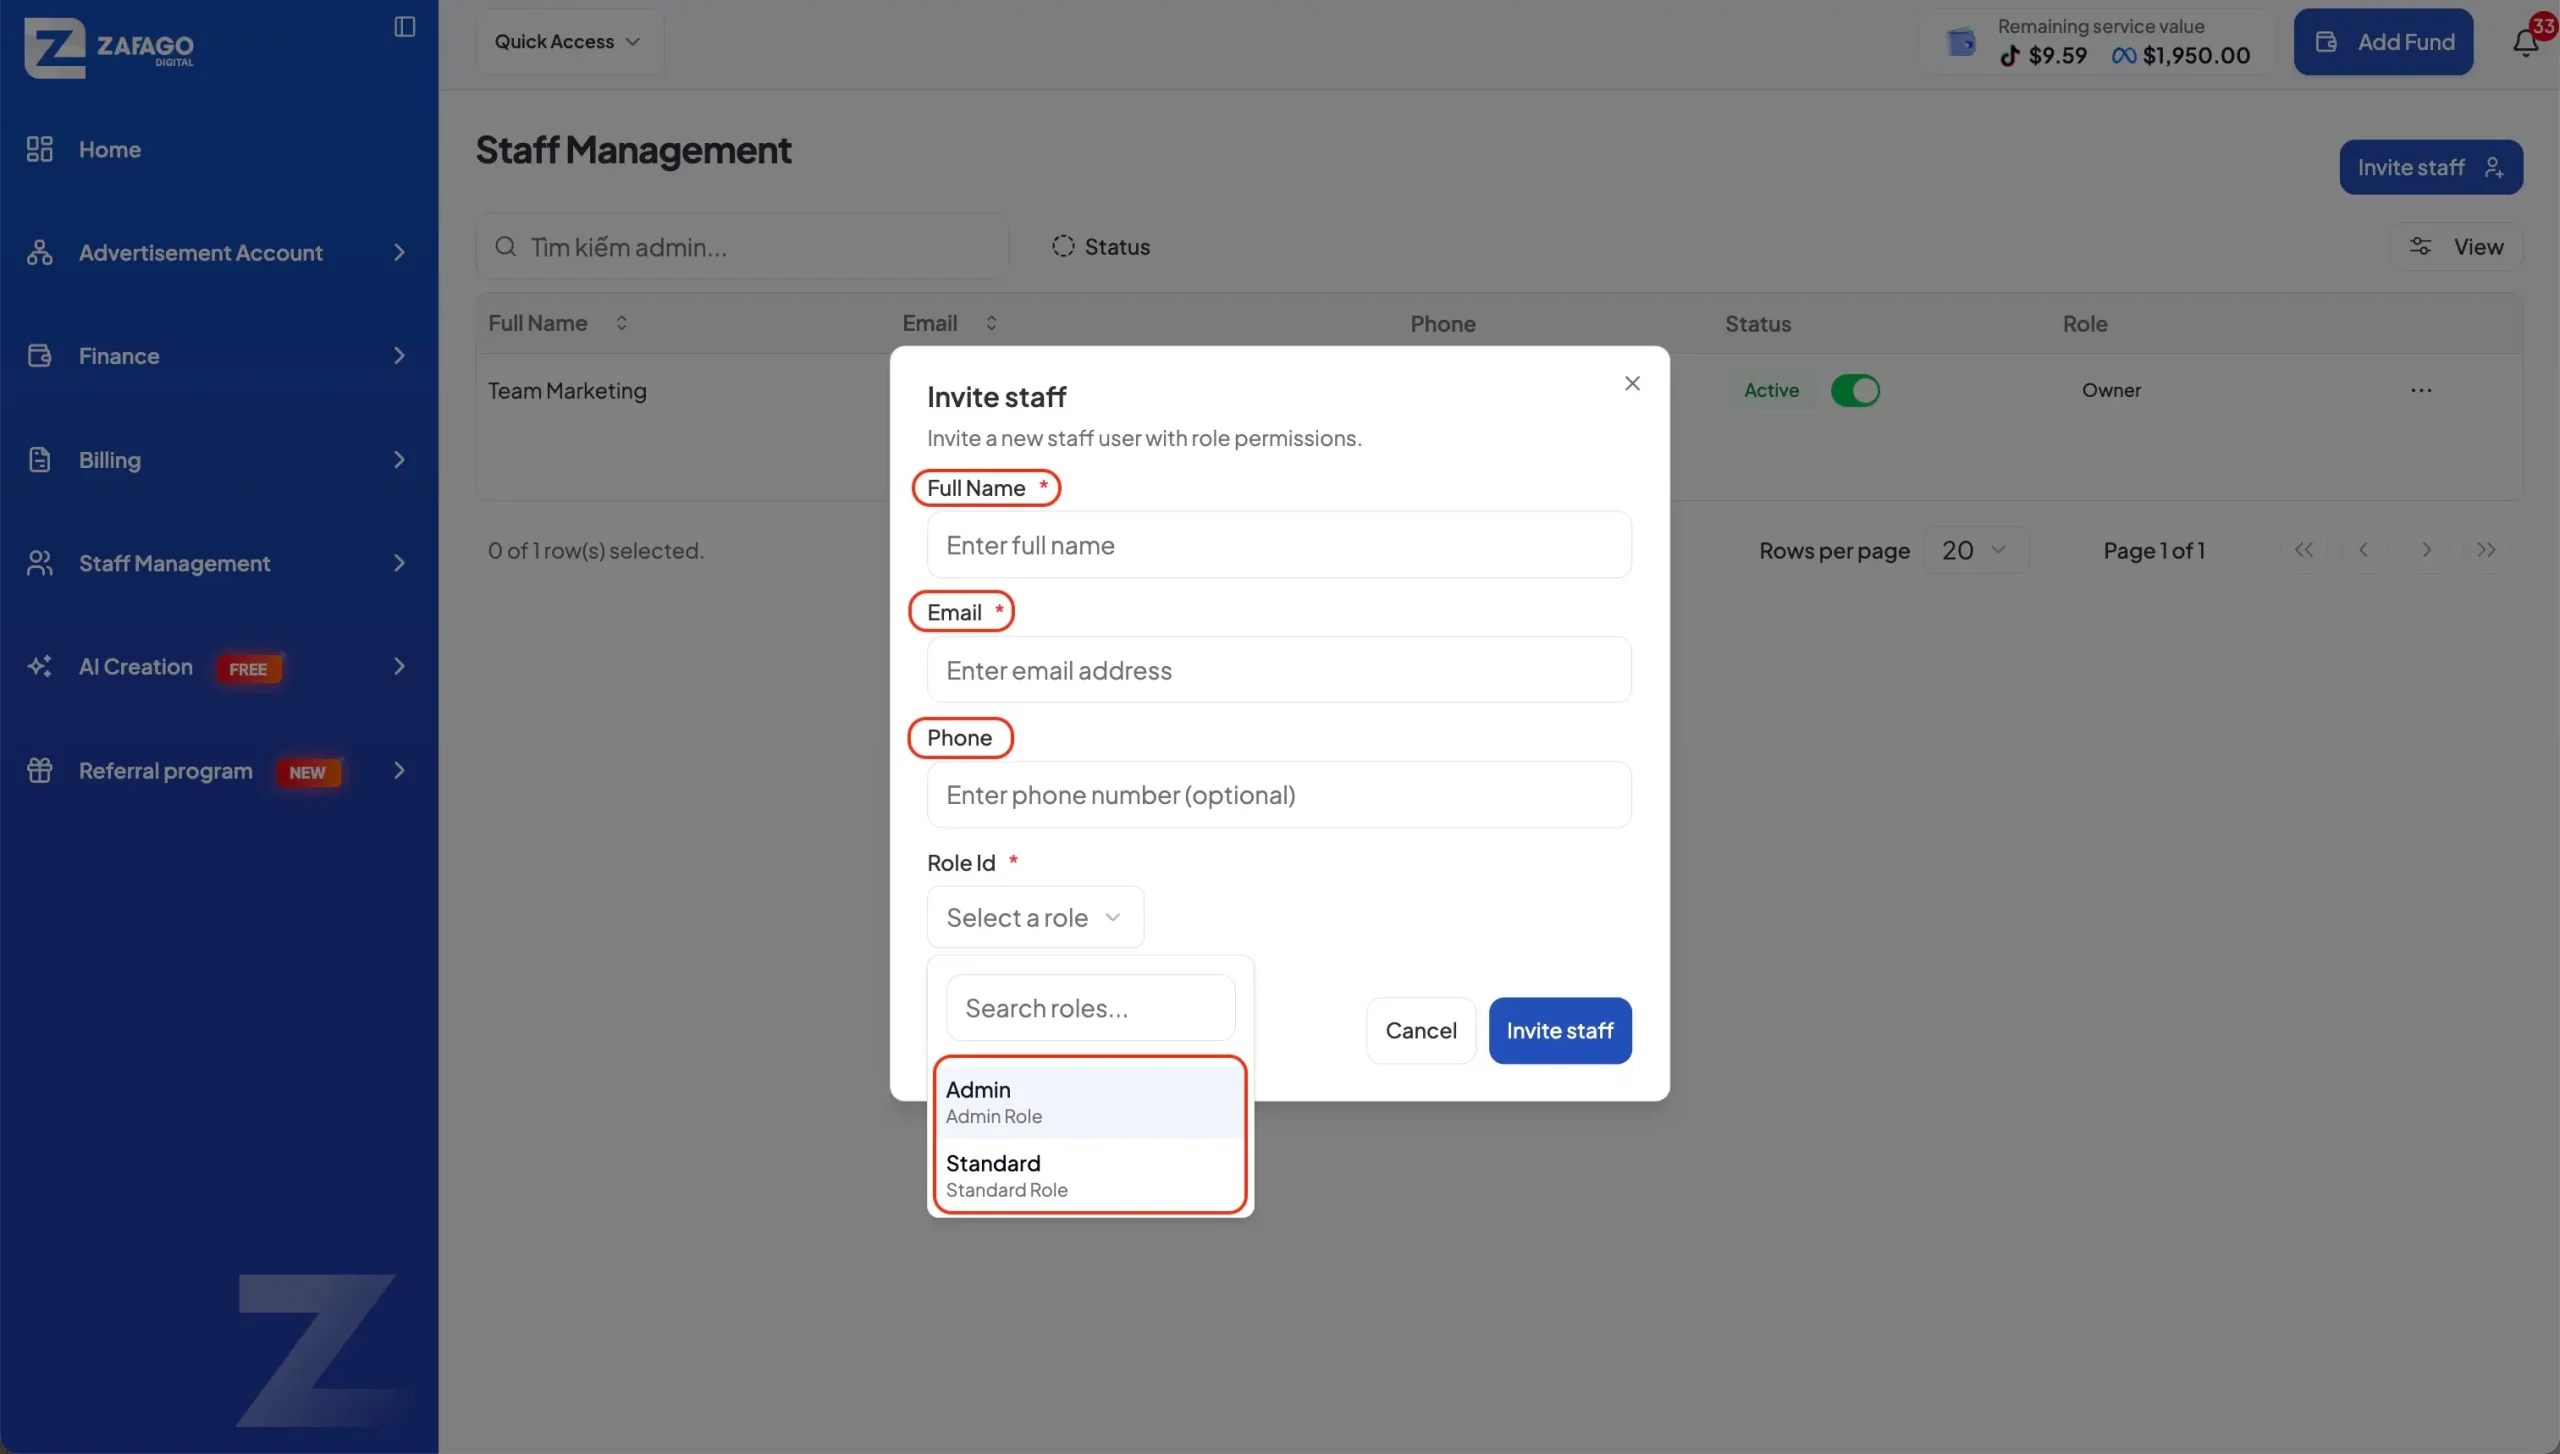Click the TikTok balance icon

pyautogui.click(x=2010, y=56)
